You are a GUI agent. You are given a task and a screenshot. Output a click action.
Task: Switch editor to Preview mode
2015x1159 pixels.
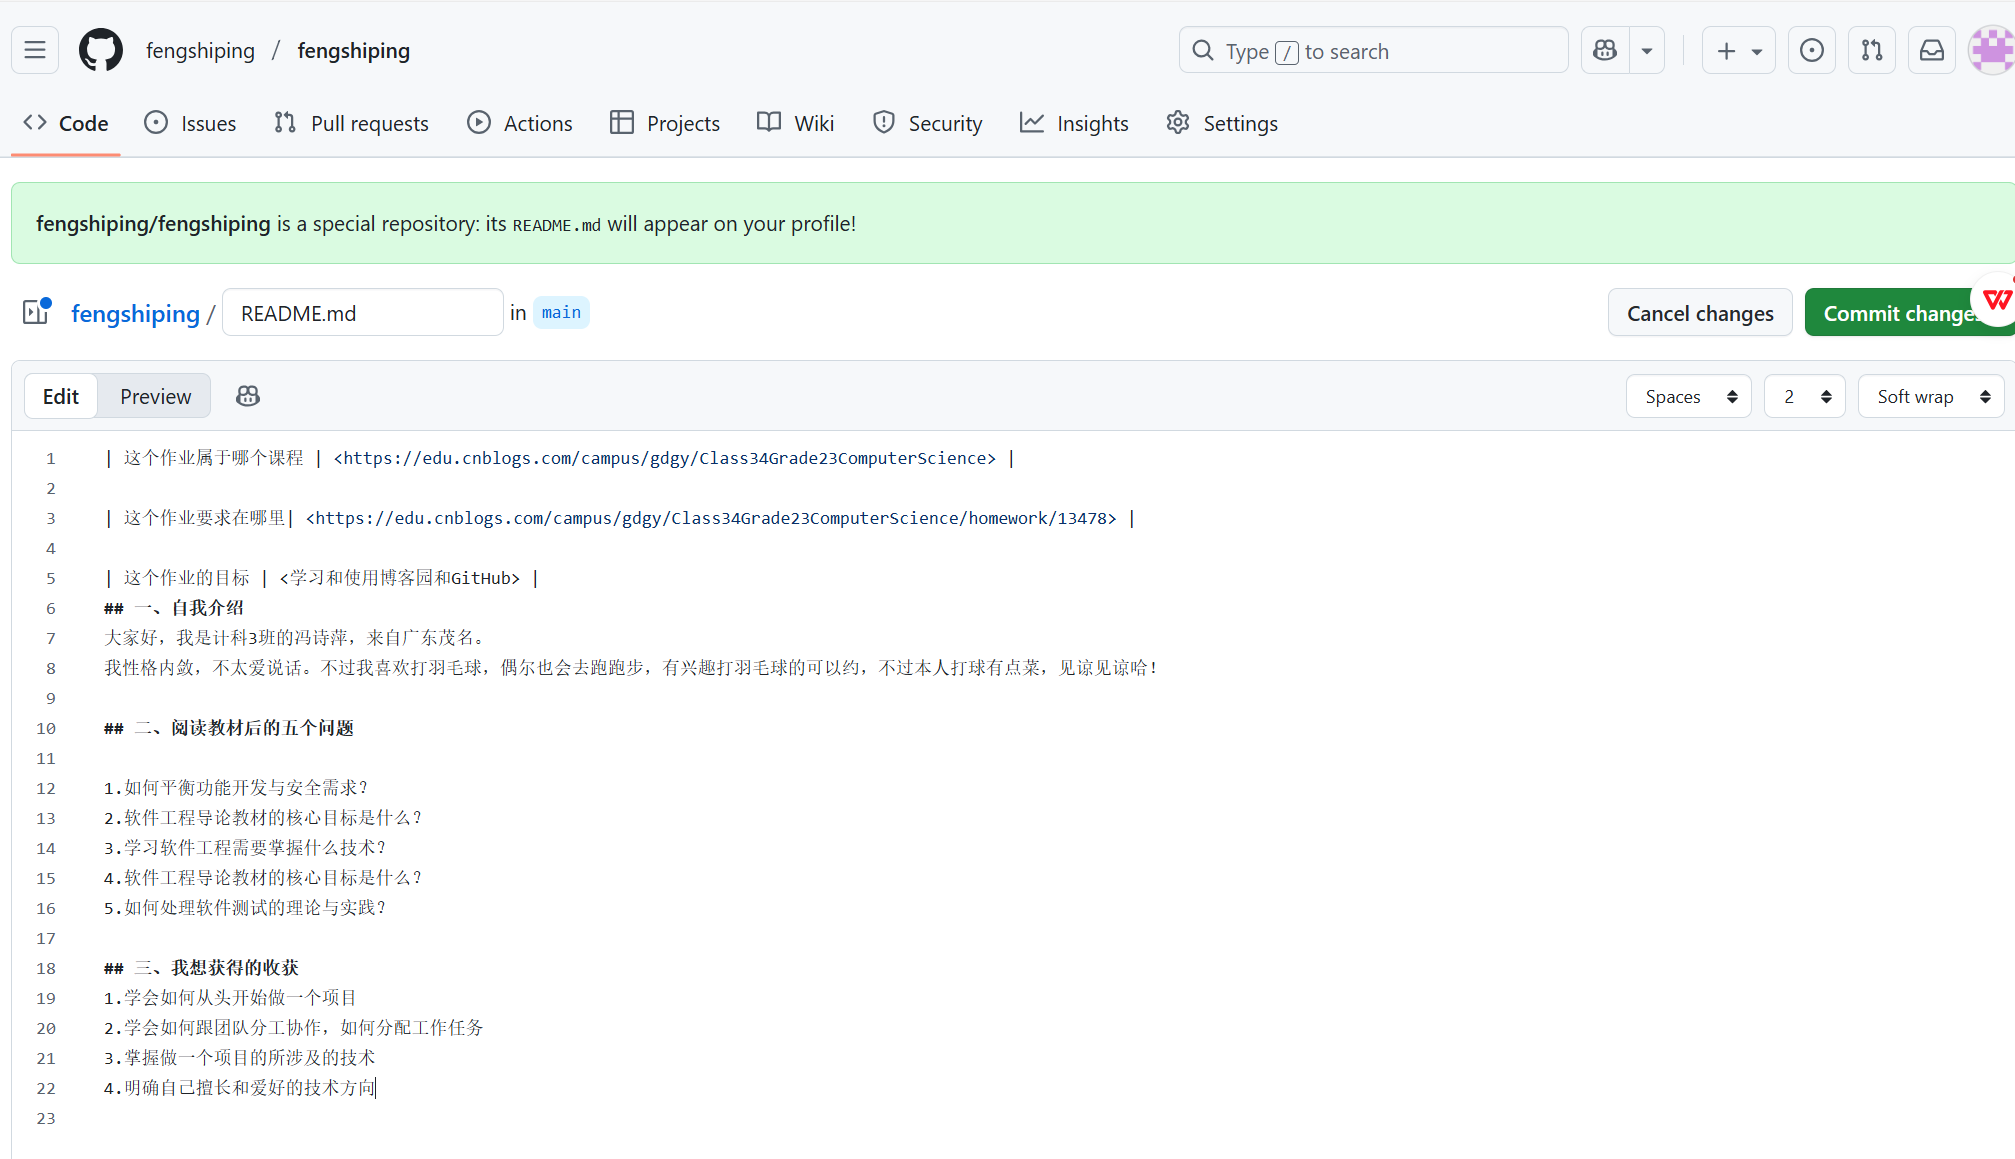click(155, 396)
